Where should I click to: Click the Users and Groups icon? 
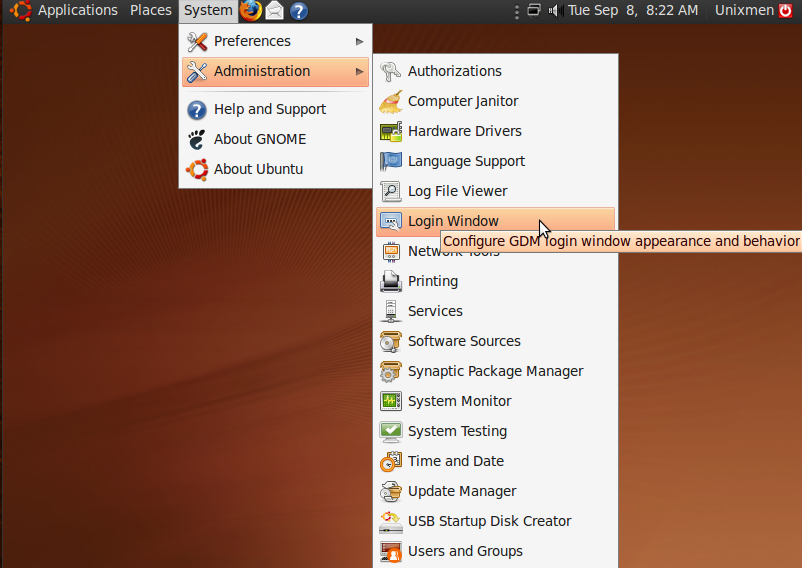pos(391,552)
